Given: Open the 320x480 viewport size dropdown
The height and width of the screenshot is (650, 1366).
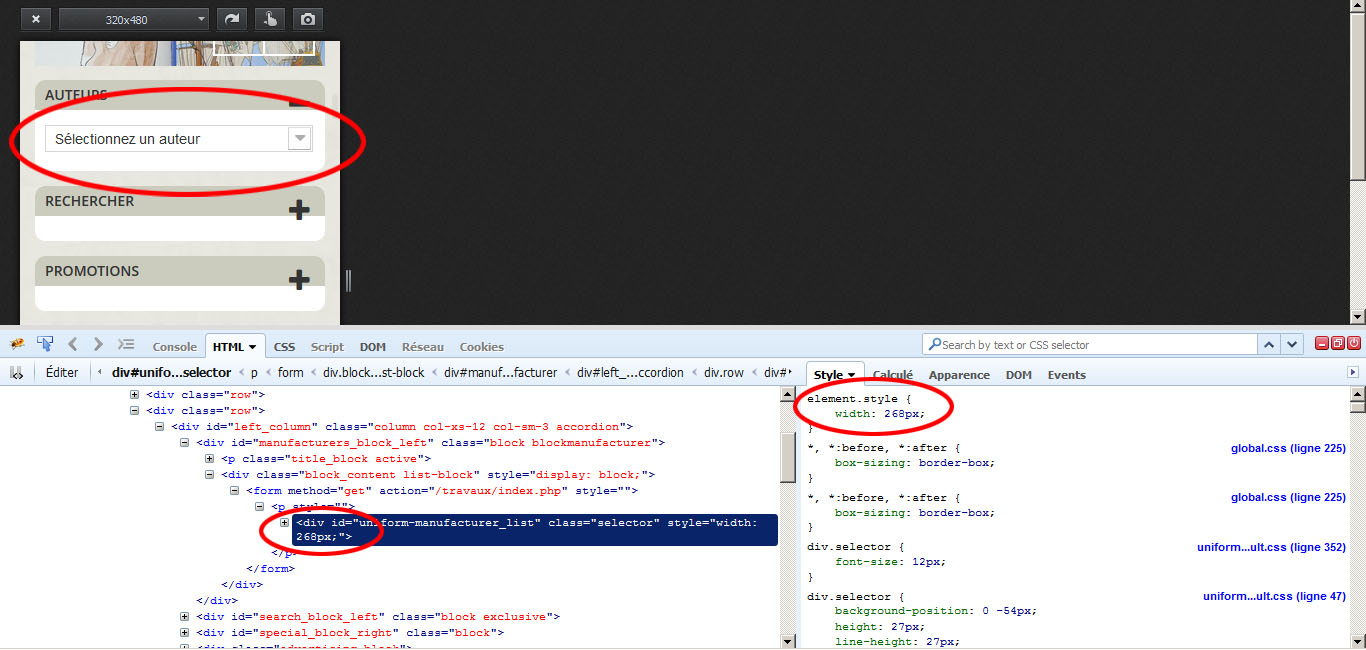Looking at the screenshot, I should (134, 19).
